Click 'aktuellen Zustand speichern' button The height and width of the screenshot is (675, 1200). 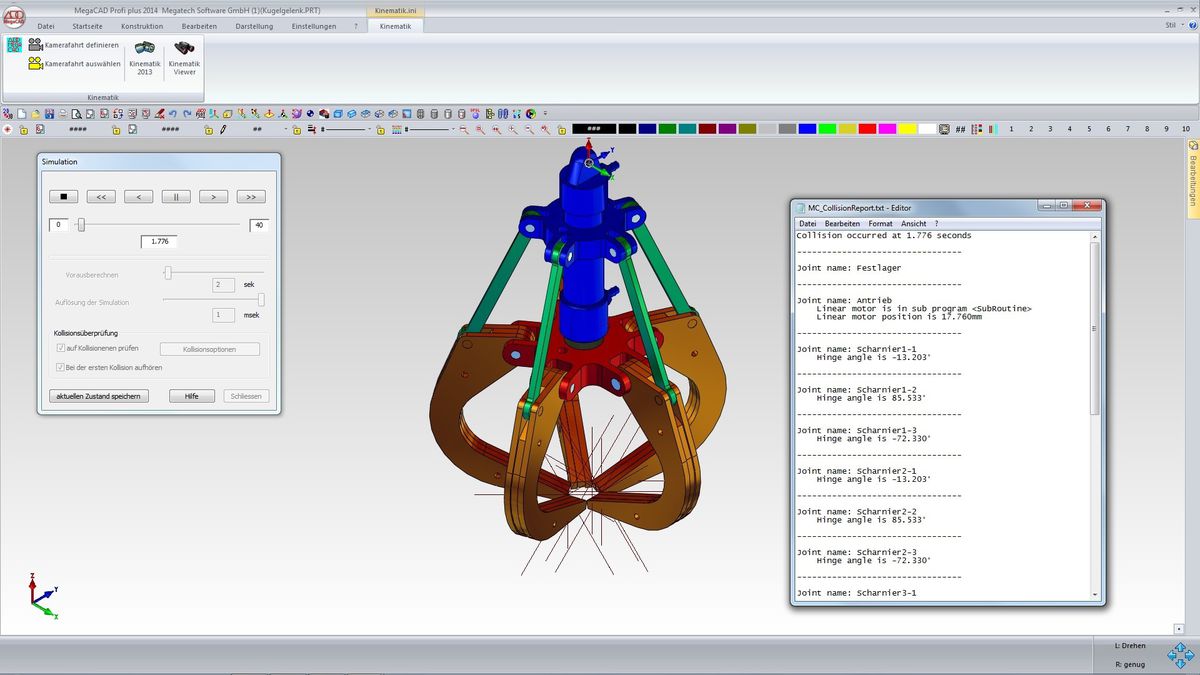pos(99,396)
